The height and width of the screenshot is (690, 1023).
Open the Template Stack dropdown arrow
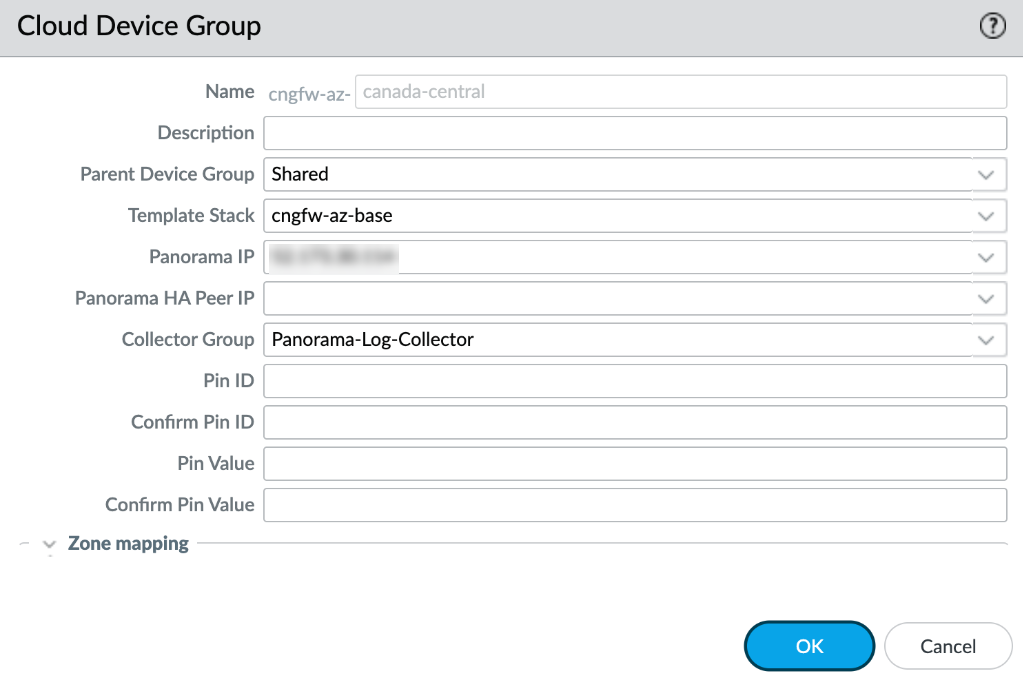tap(986, 215)
